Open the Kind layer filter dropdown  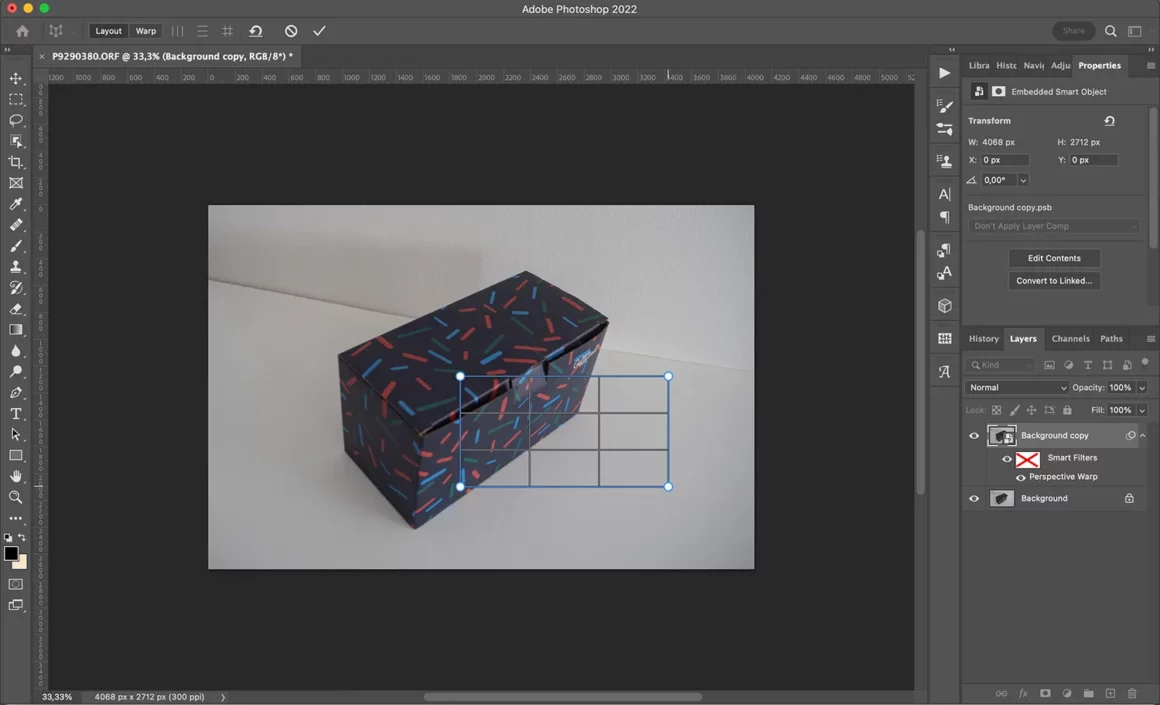[x=1000, y=365]
